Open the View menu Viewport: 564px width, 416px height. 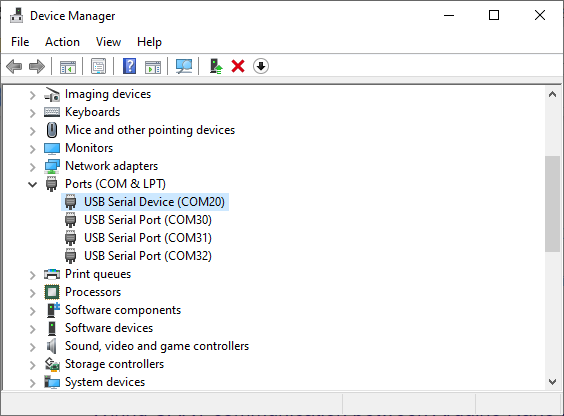coord(108,42)
